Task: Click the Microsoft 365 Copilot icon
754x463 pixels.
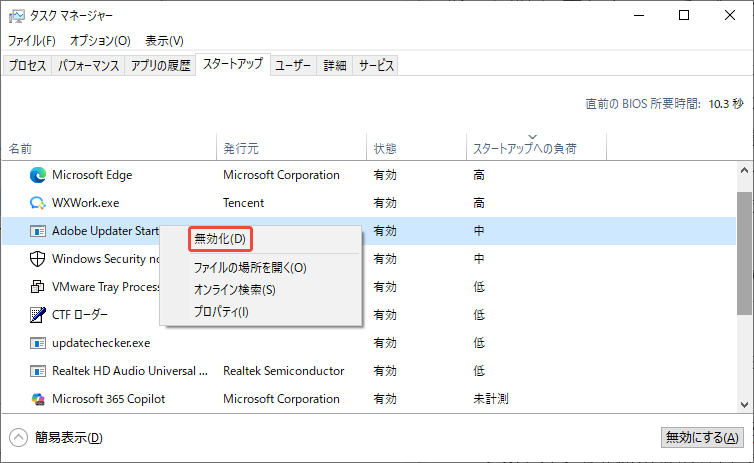Action: [x=38, y=399]
